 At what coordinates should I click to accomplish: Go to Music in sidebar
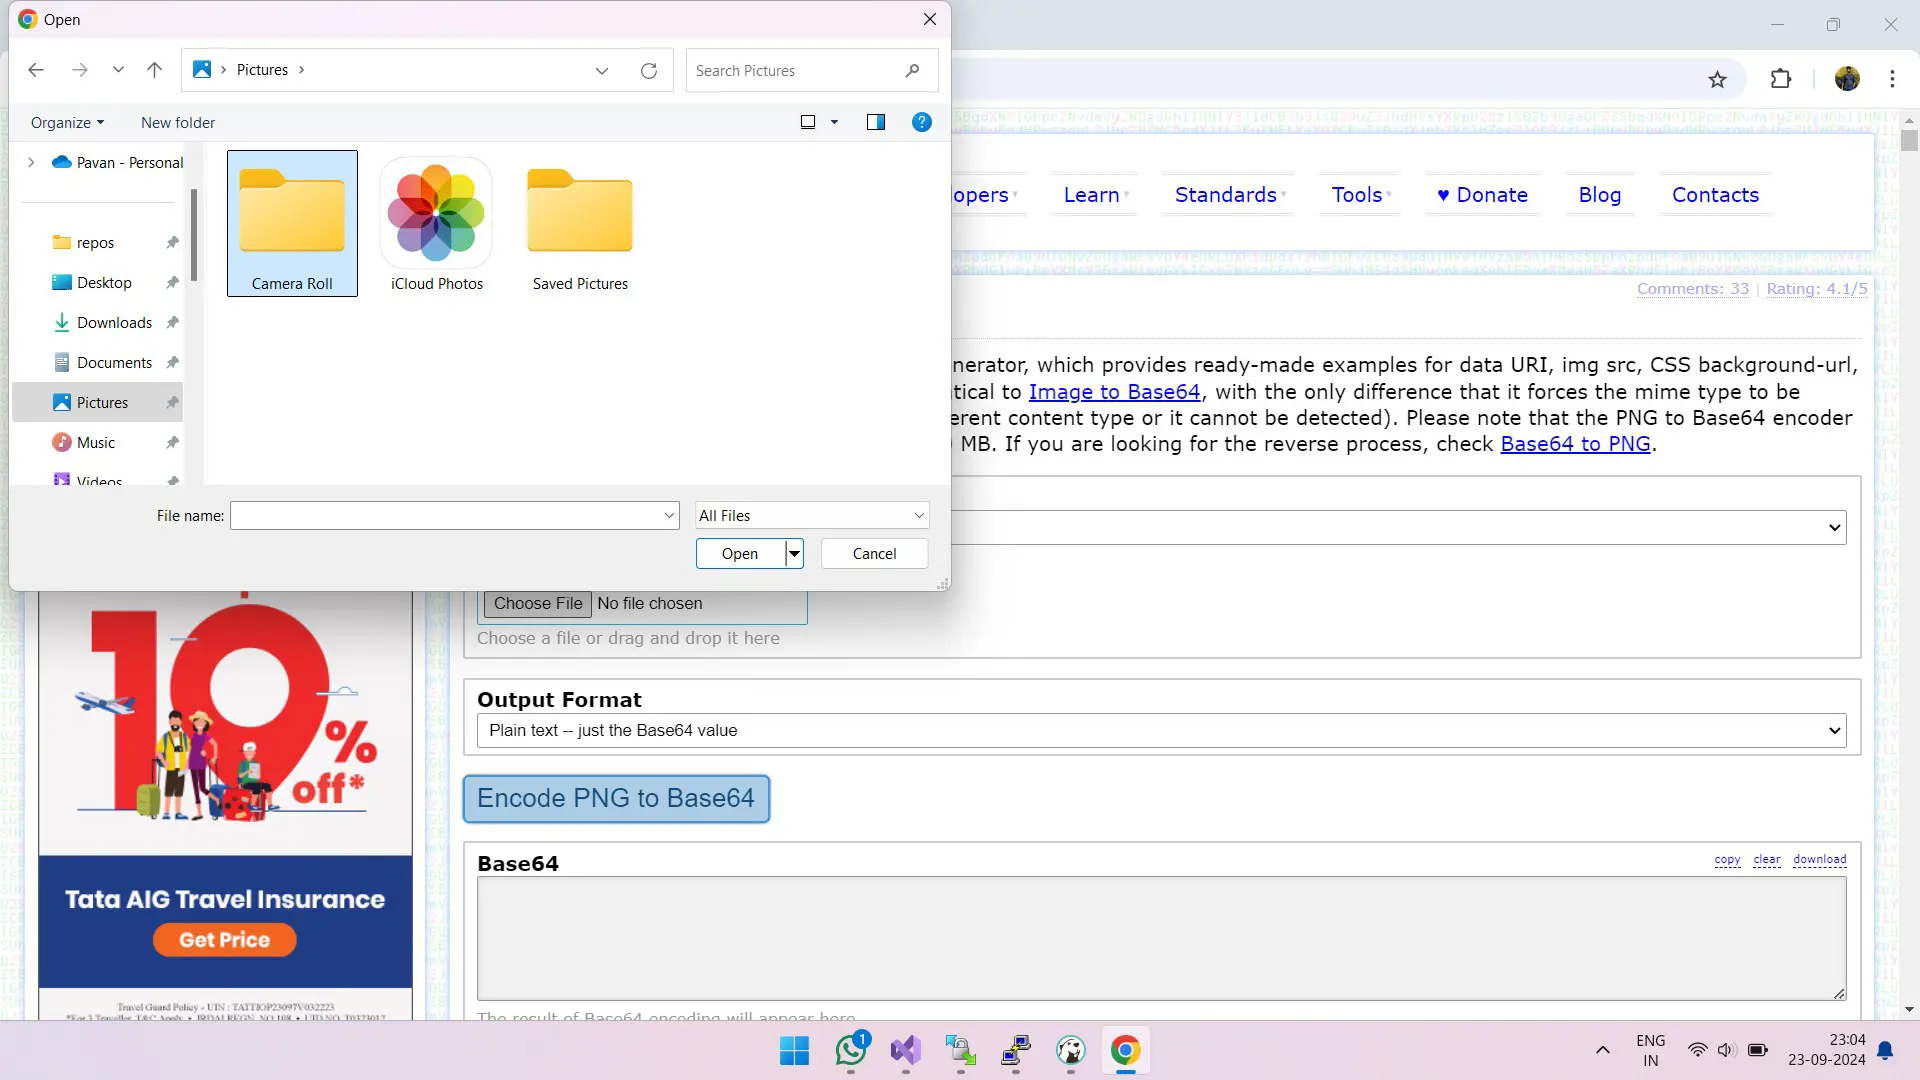96,442
